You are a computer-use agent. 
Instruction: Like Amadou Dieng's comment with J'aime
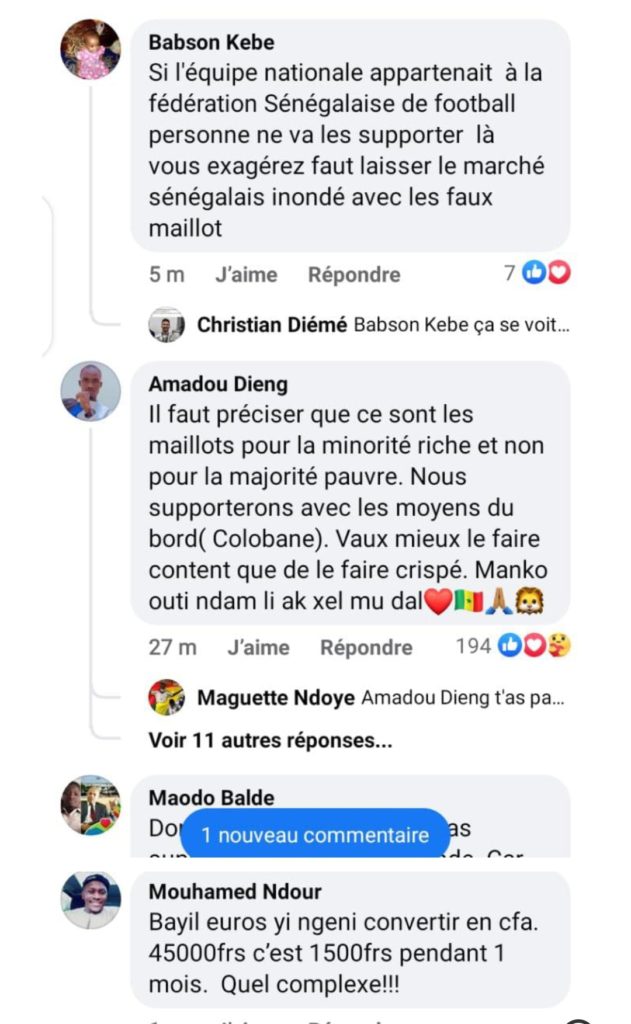[258, 647]
